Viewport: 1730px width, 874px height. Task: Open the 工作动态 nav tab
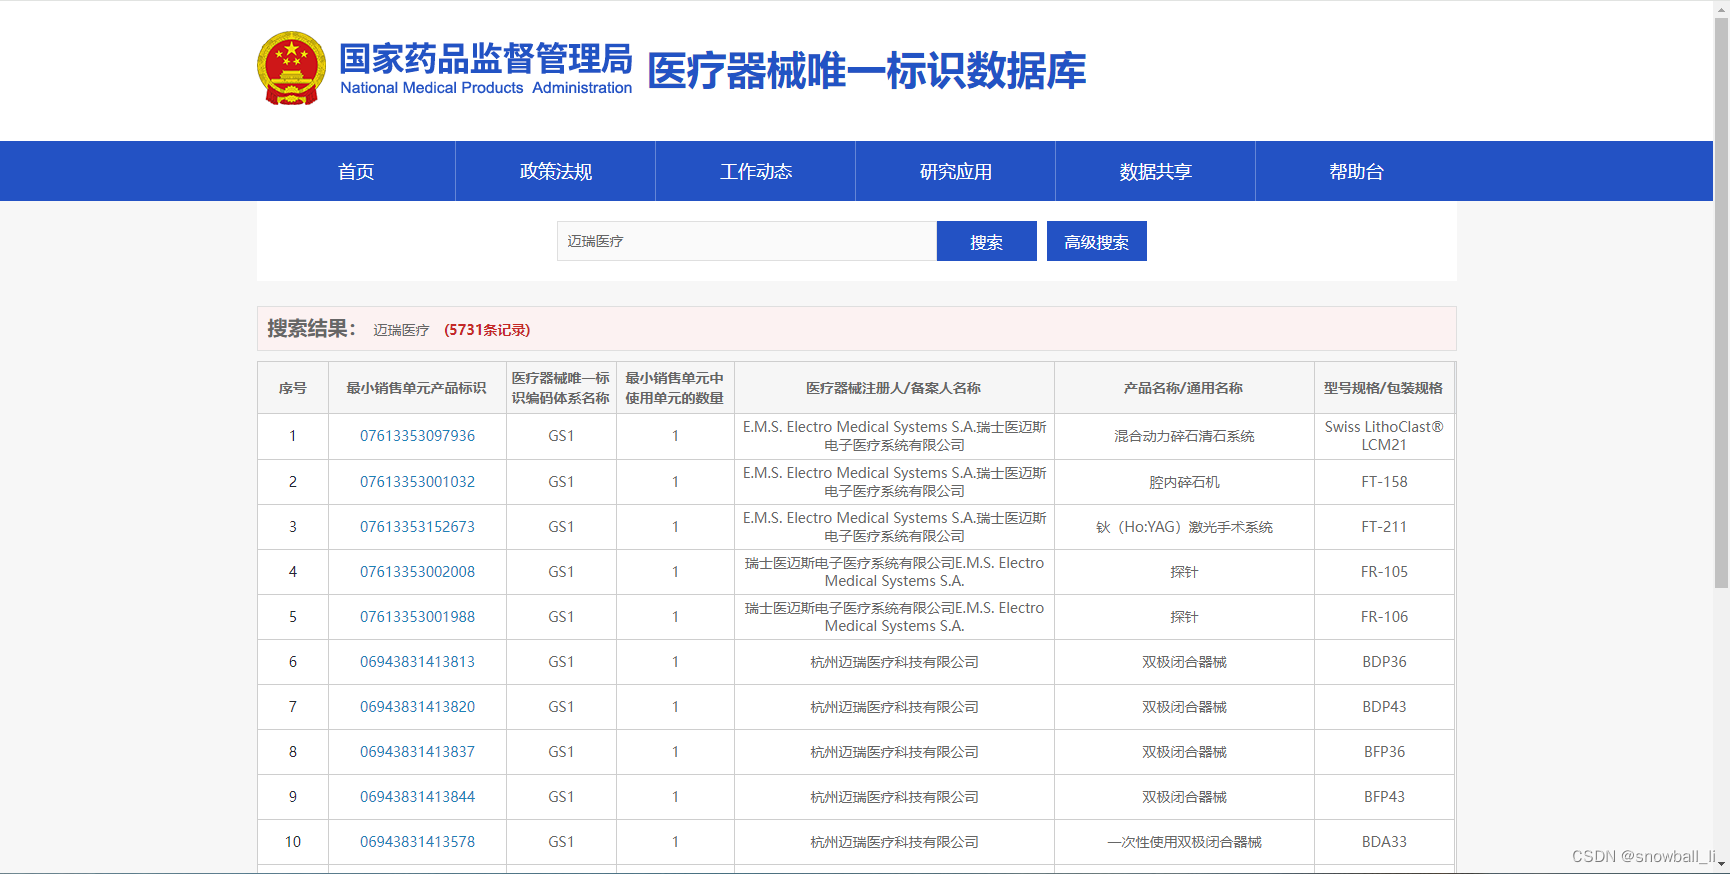coord(756,171)
